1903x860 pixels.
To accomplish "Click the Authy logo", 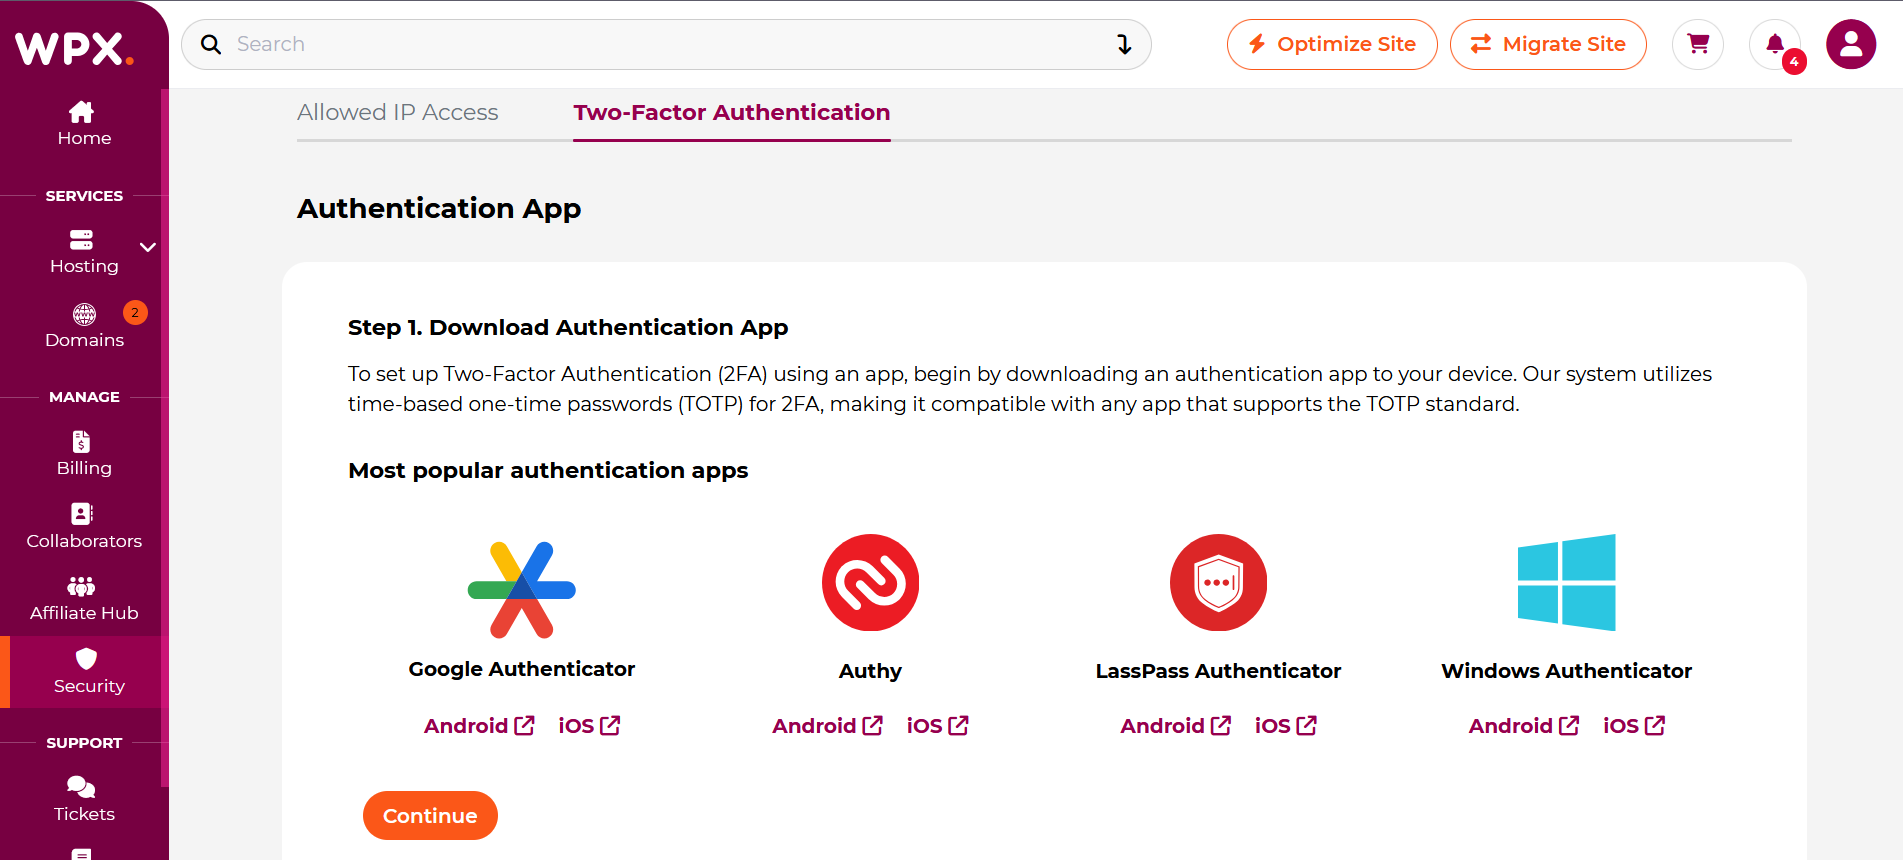I will point(870,582).
